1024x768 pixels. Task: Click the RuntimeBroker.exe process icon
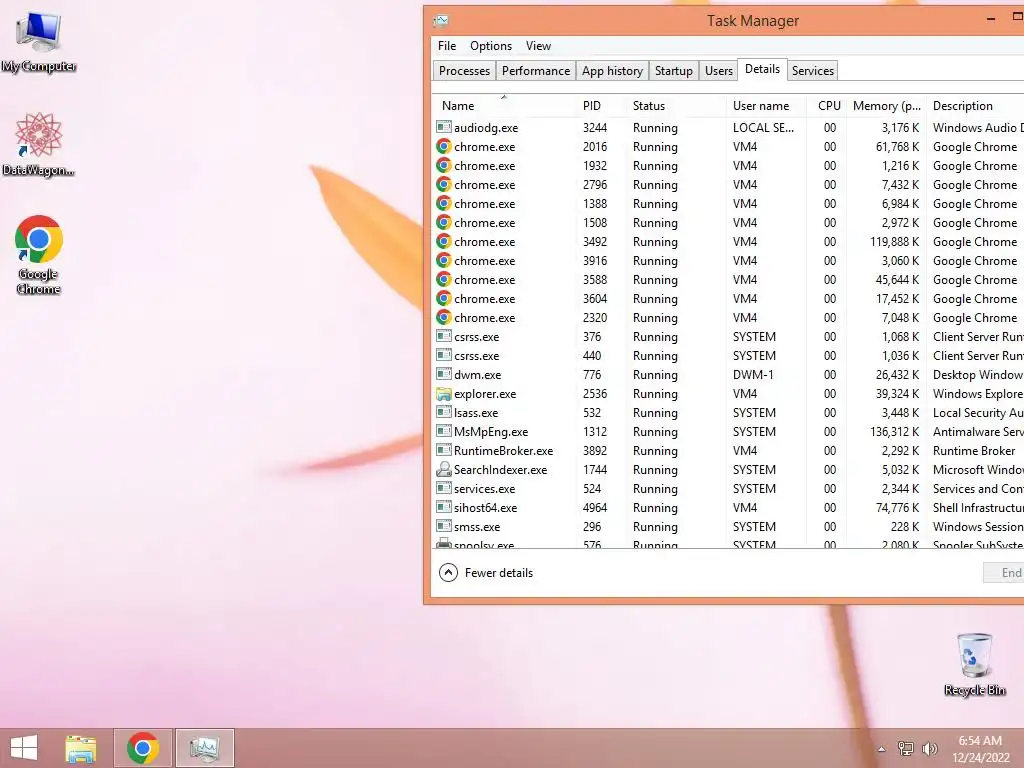point(443,451)
